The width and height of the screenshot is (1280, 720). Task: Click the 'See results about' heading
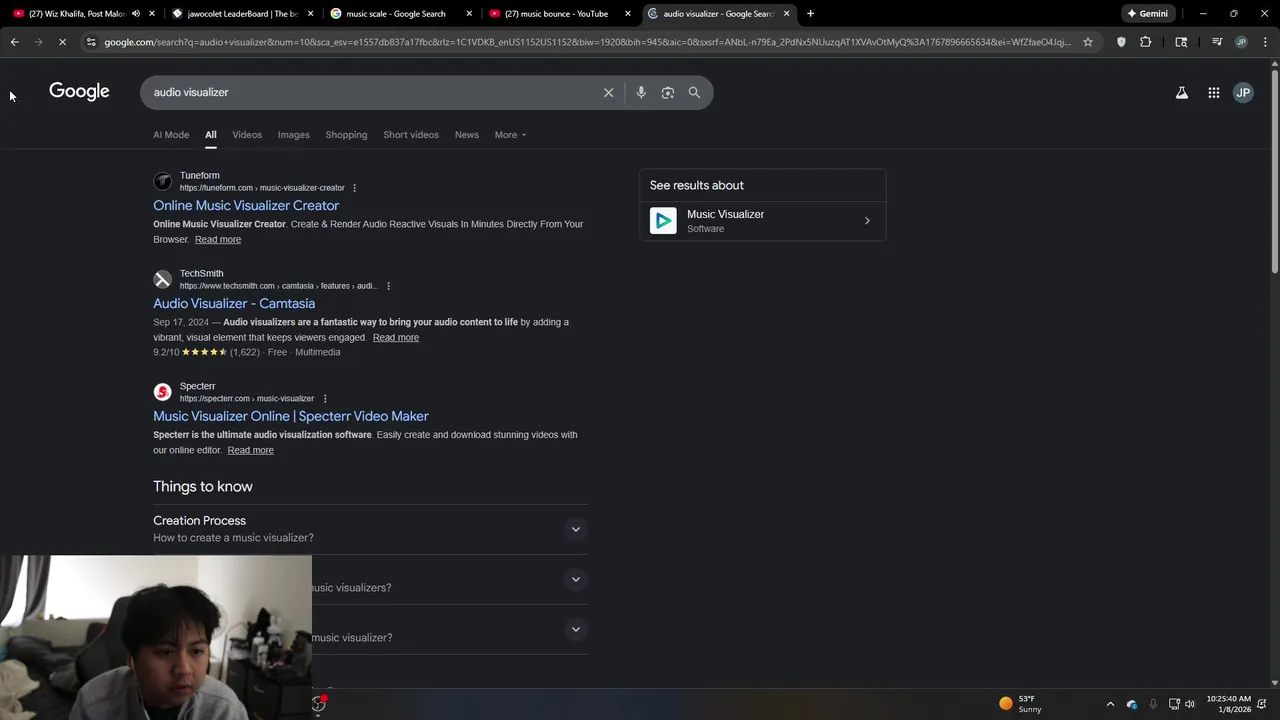pyautogui.click(x=697, y=185)
